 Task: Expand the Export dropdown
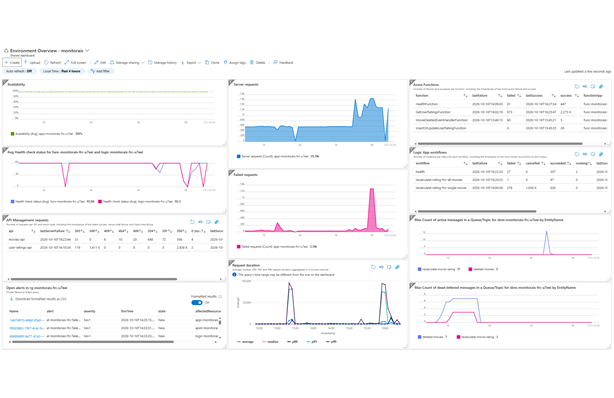191,63
